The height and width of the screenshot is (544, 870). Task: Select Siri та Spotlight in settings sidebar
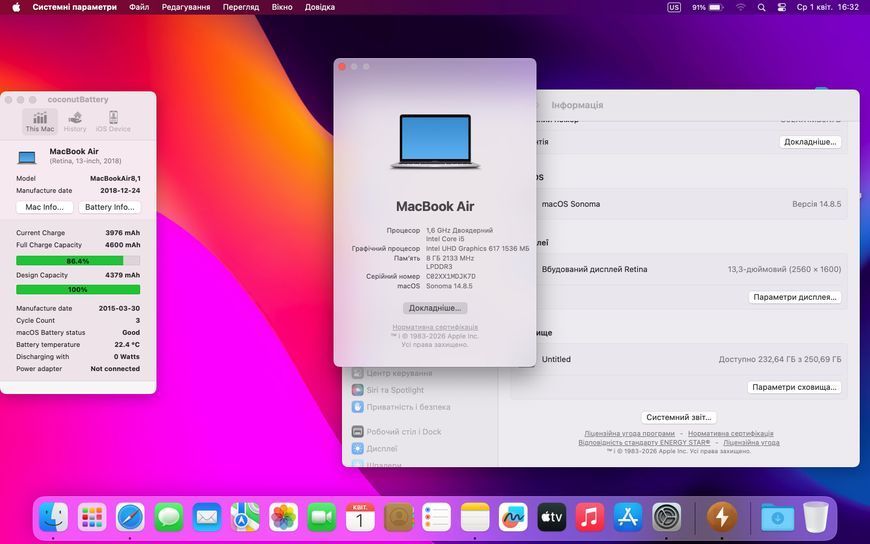pos(388,390)
